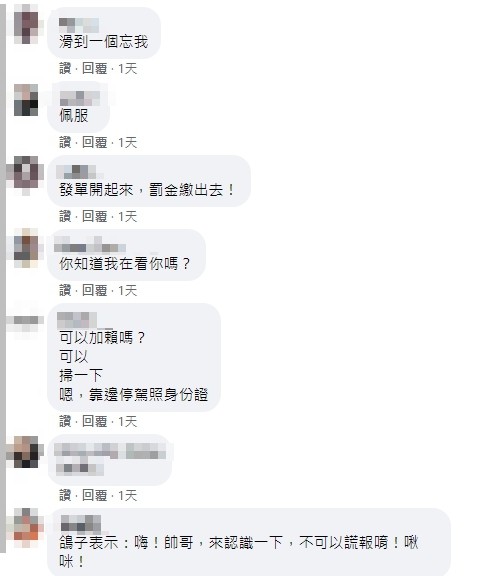This screenshot has height=576, width=477.
Task: Open avatar of the 佩服 commenter
Action: (26, 100)
